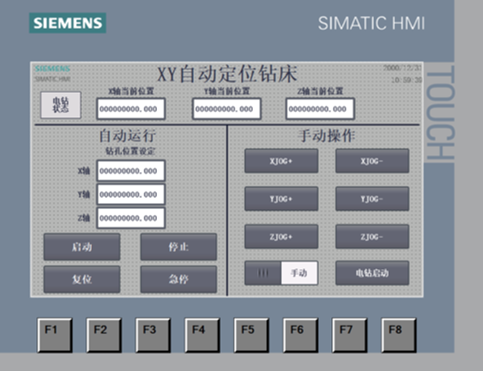Viewport: 483px width, 371px height.
Task: Hit the F3 function key
Action: point(153,335)
